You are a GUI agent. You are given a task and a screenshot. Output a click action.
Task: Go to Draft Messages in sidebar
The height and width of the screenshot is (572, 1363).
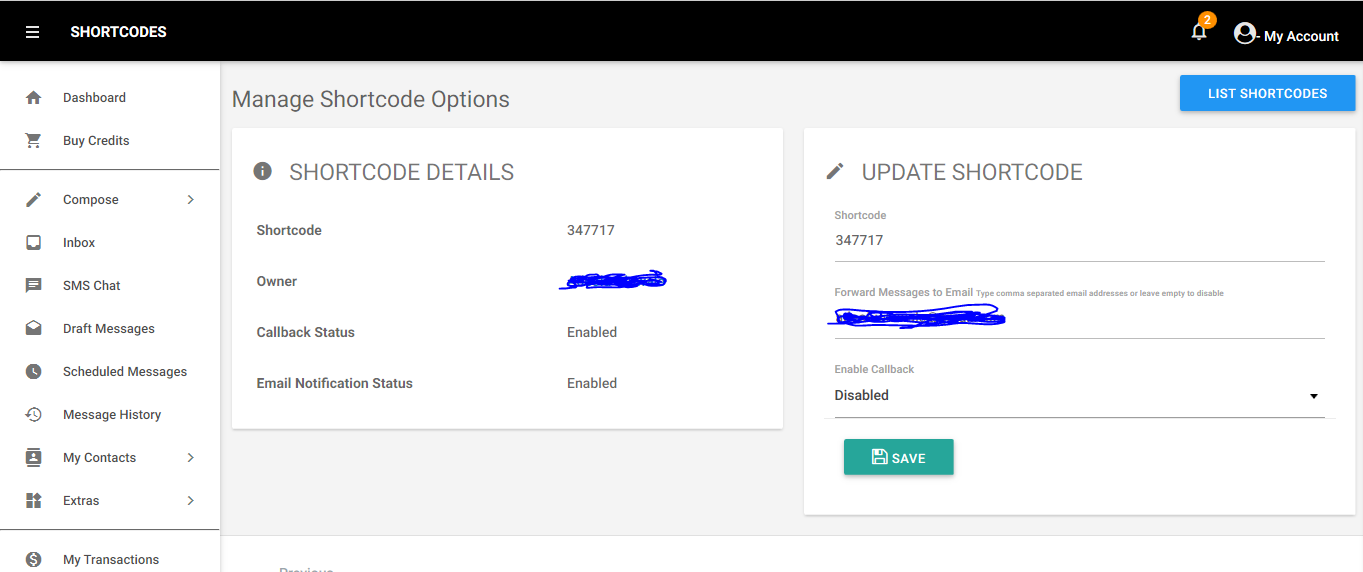110,329
